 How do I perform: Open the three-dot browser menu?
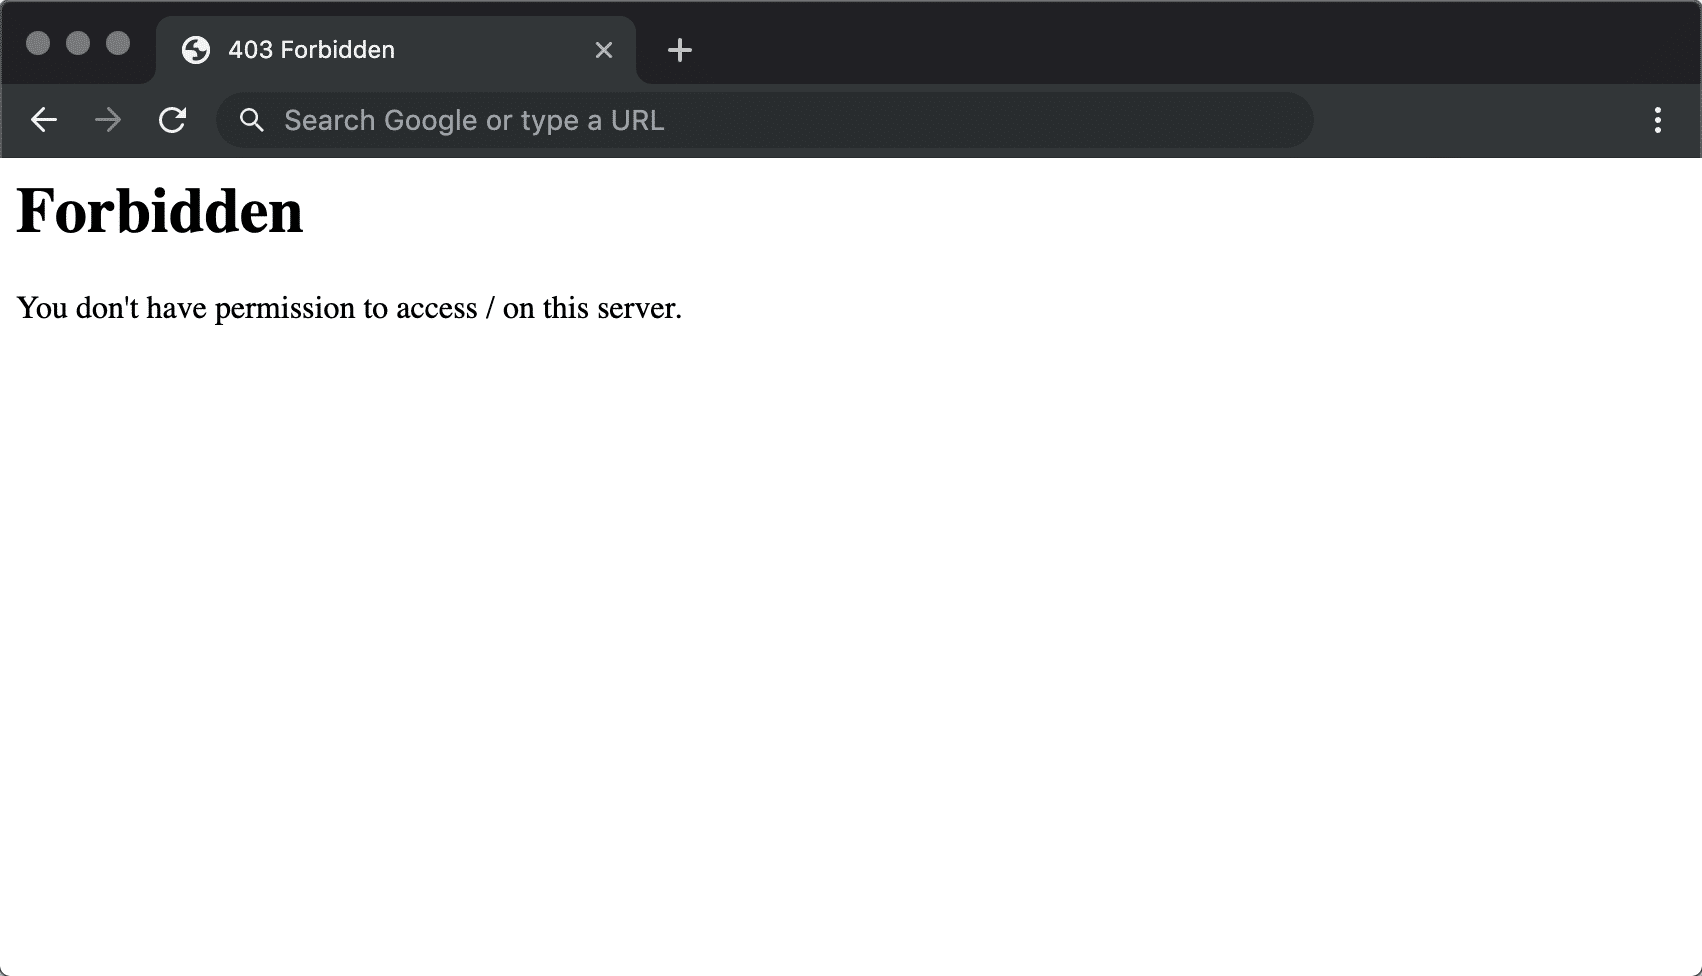(x=1657, y=120)
